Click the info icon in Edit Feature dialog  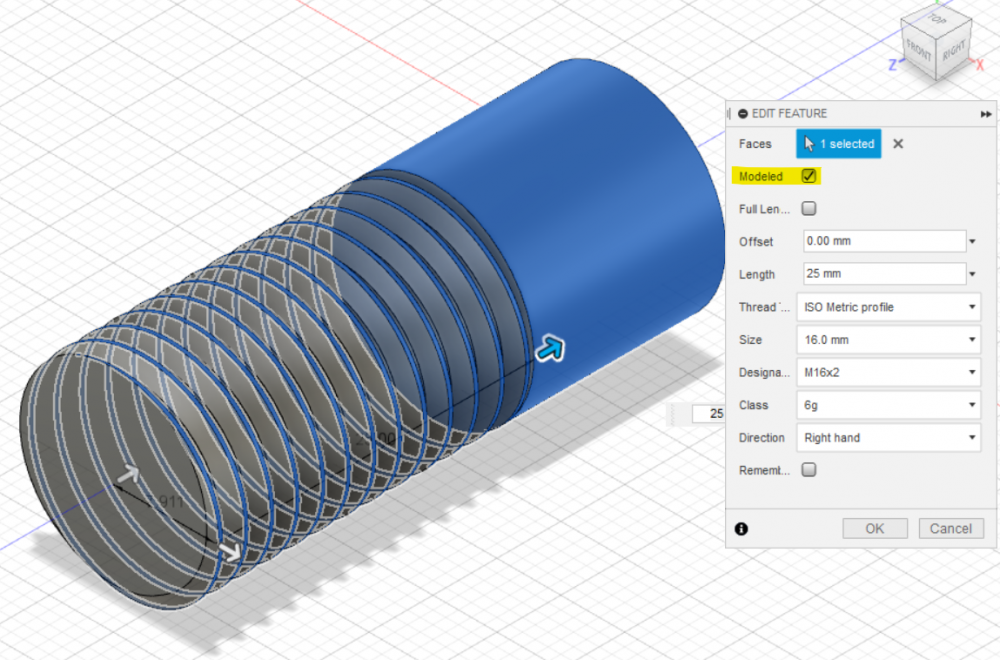coord(741,529)
